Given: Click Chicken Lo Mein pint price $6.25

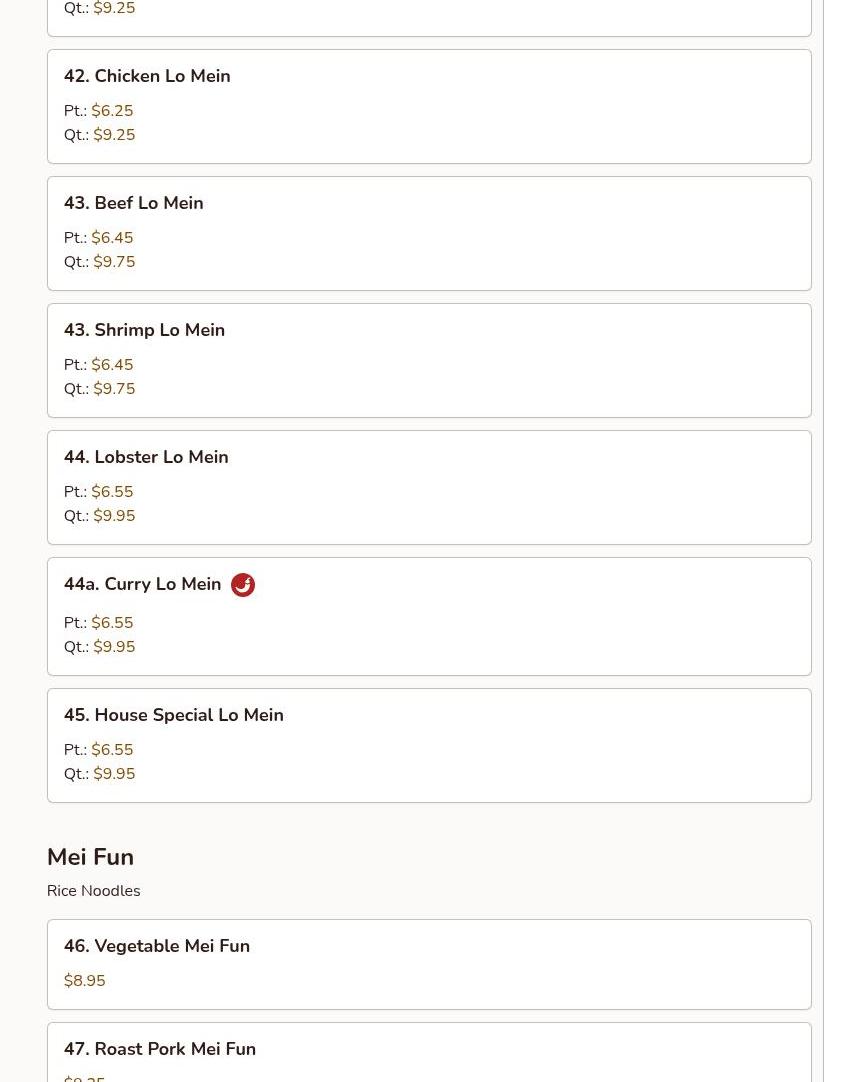Looking at the screenshot, I should tap(112, 110).
